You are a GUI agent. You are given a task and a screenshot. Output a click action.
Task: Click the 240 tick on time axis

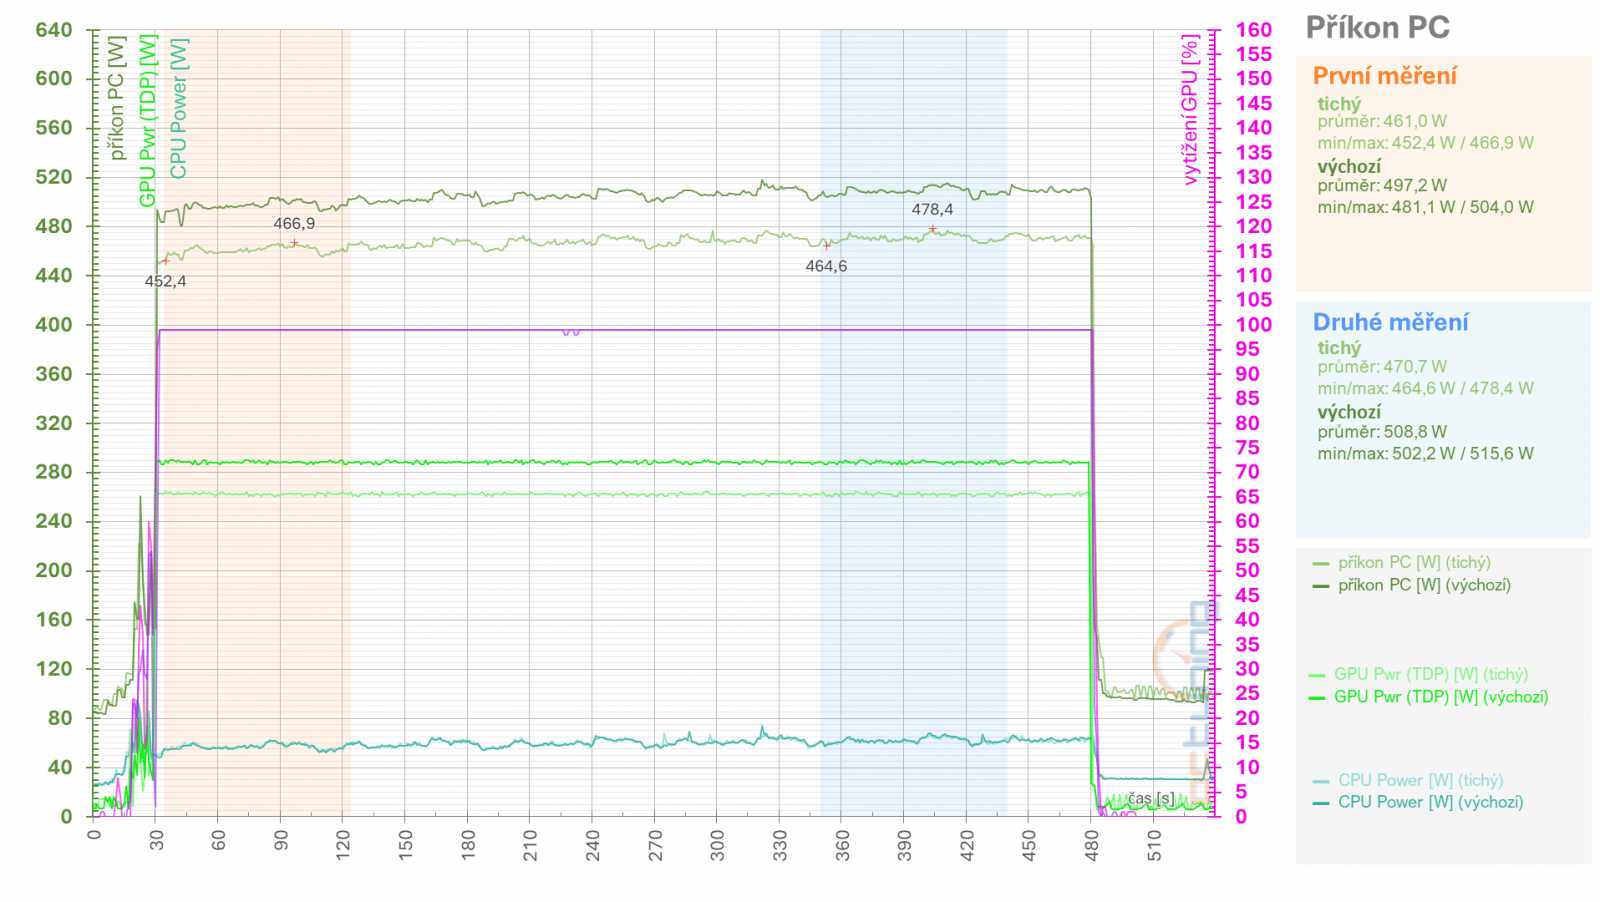click(x=592, y=846)
